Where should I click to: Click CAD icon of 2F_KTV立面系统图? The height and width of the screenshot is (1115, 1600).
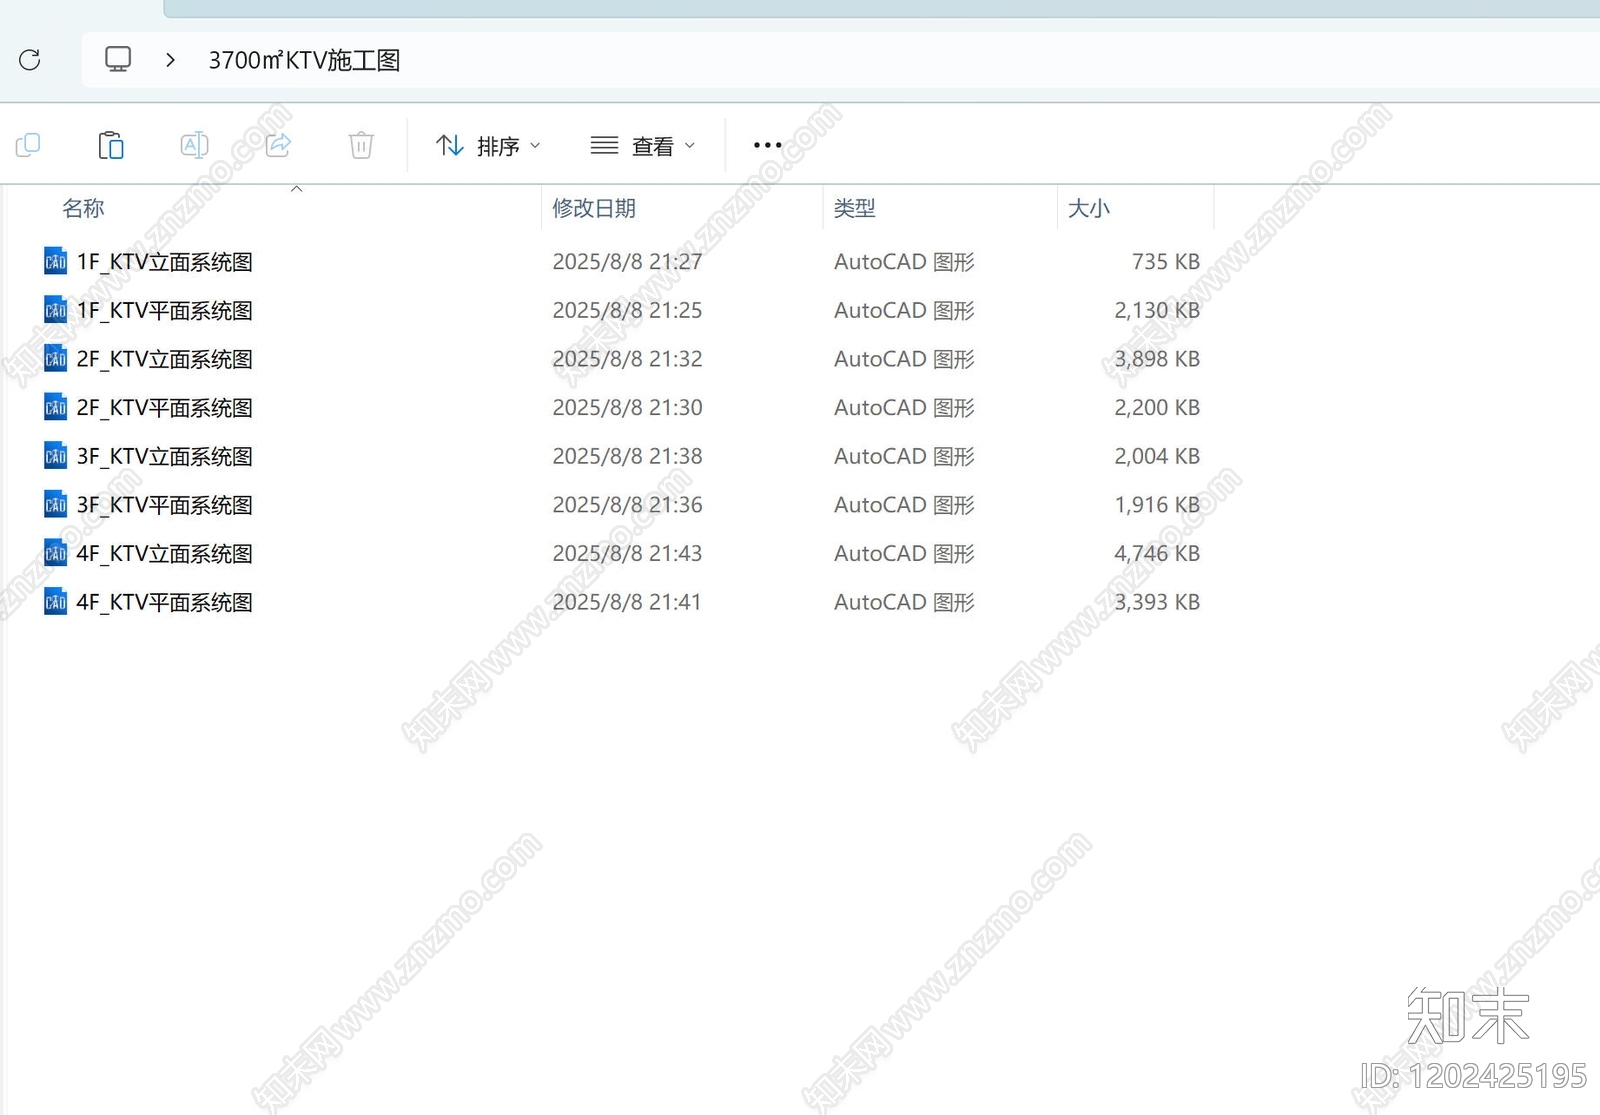pos(56,358)
